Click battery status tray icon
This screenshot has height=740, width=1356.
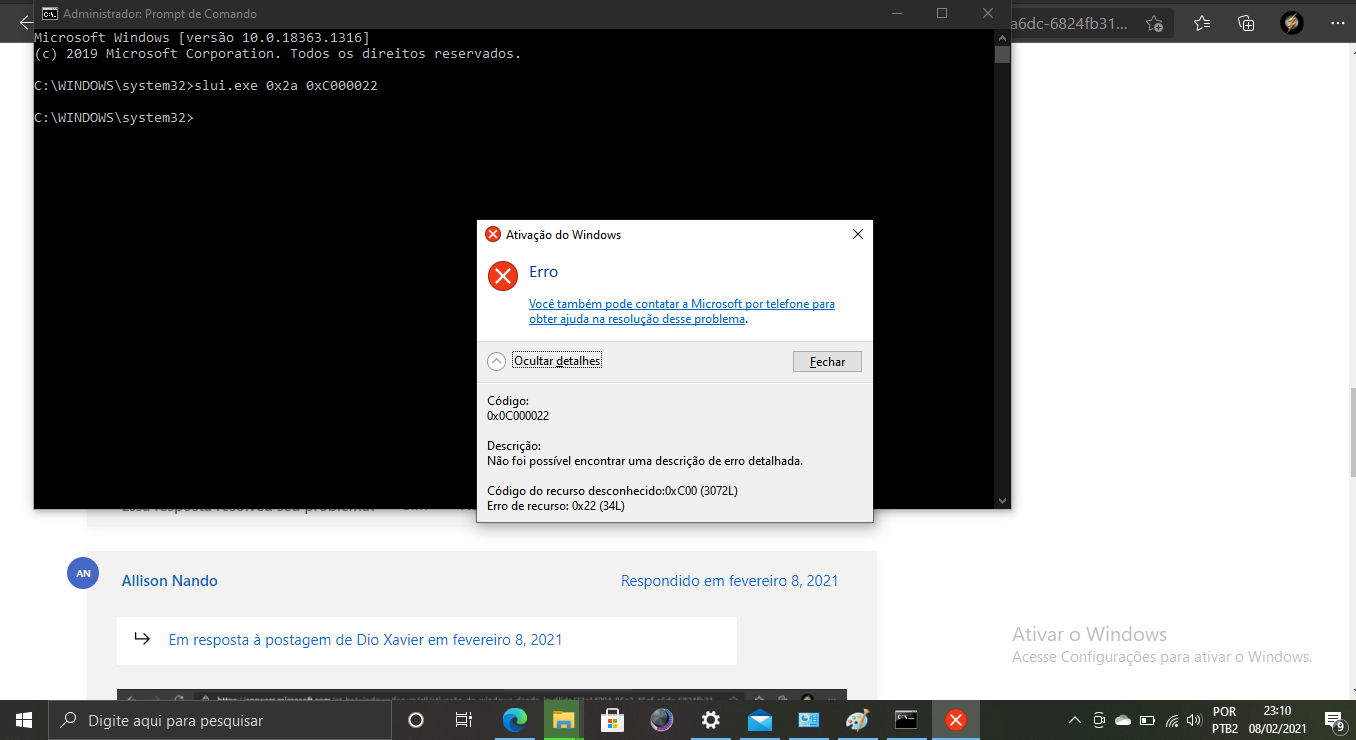(1147, 720)
